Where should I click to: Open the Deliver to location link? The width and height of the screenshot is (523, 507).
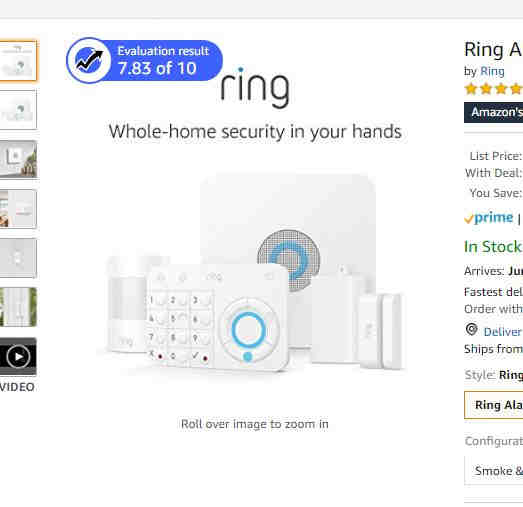coord(503,332)
